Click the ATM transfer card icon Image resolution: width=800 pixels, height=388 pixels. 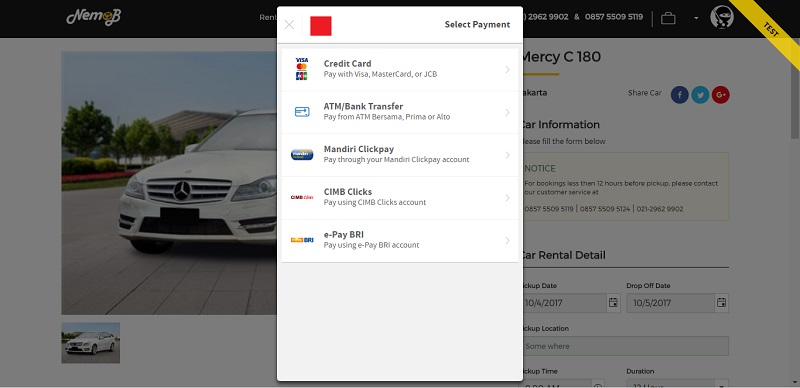pyautogui.click(x=302, y=112)
